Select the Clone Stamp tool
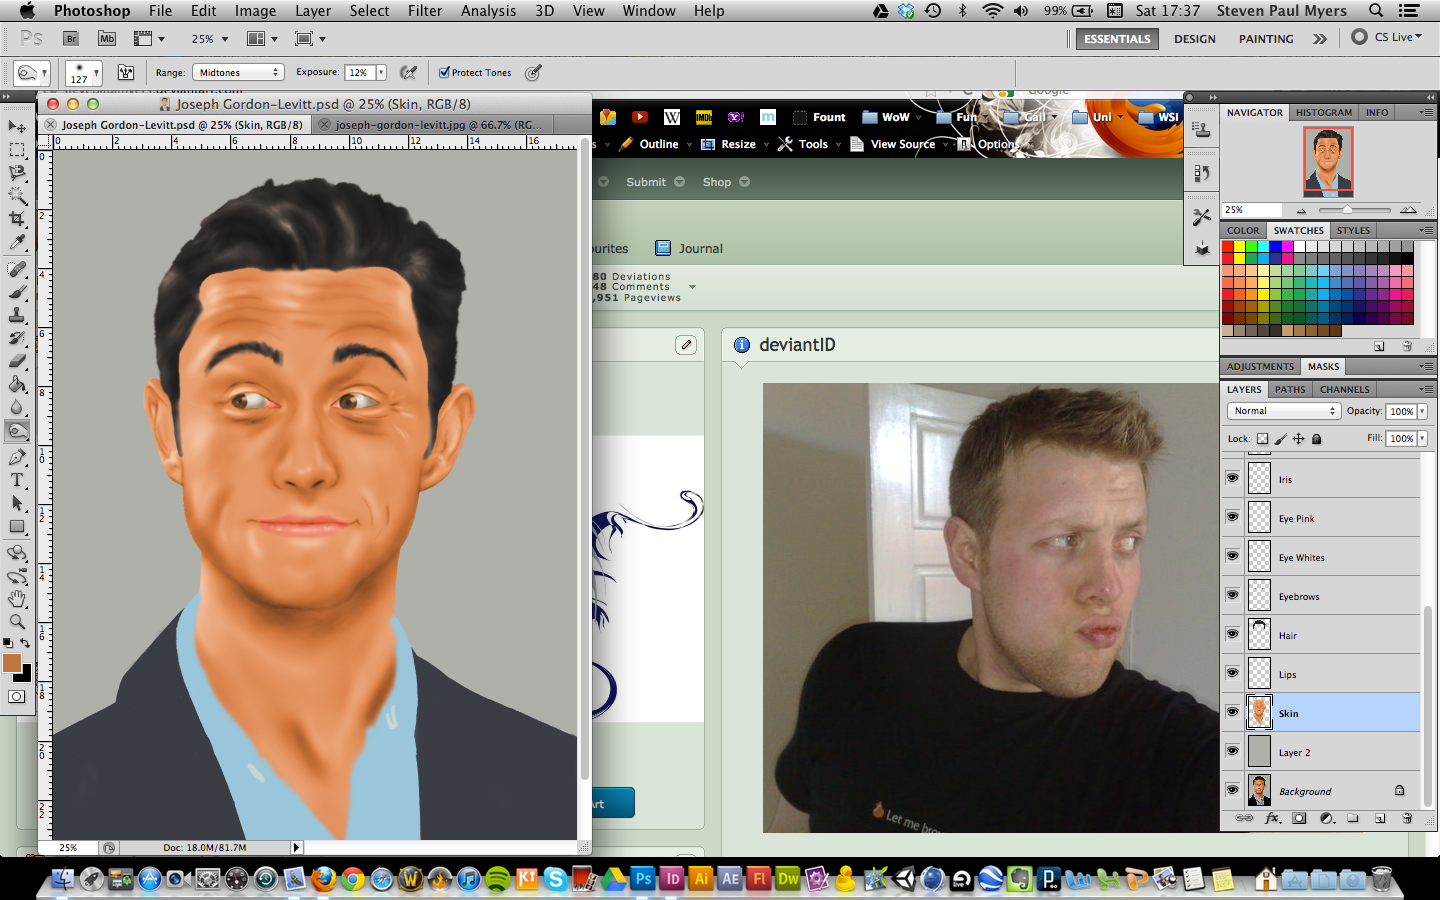This screenshot has height=900, width=1440. pyautogui.click(x=17, y=315)
